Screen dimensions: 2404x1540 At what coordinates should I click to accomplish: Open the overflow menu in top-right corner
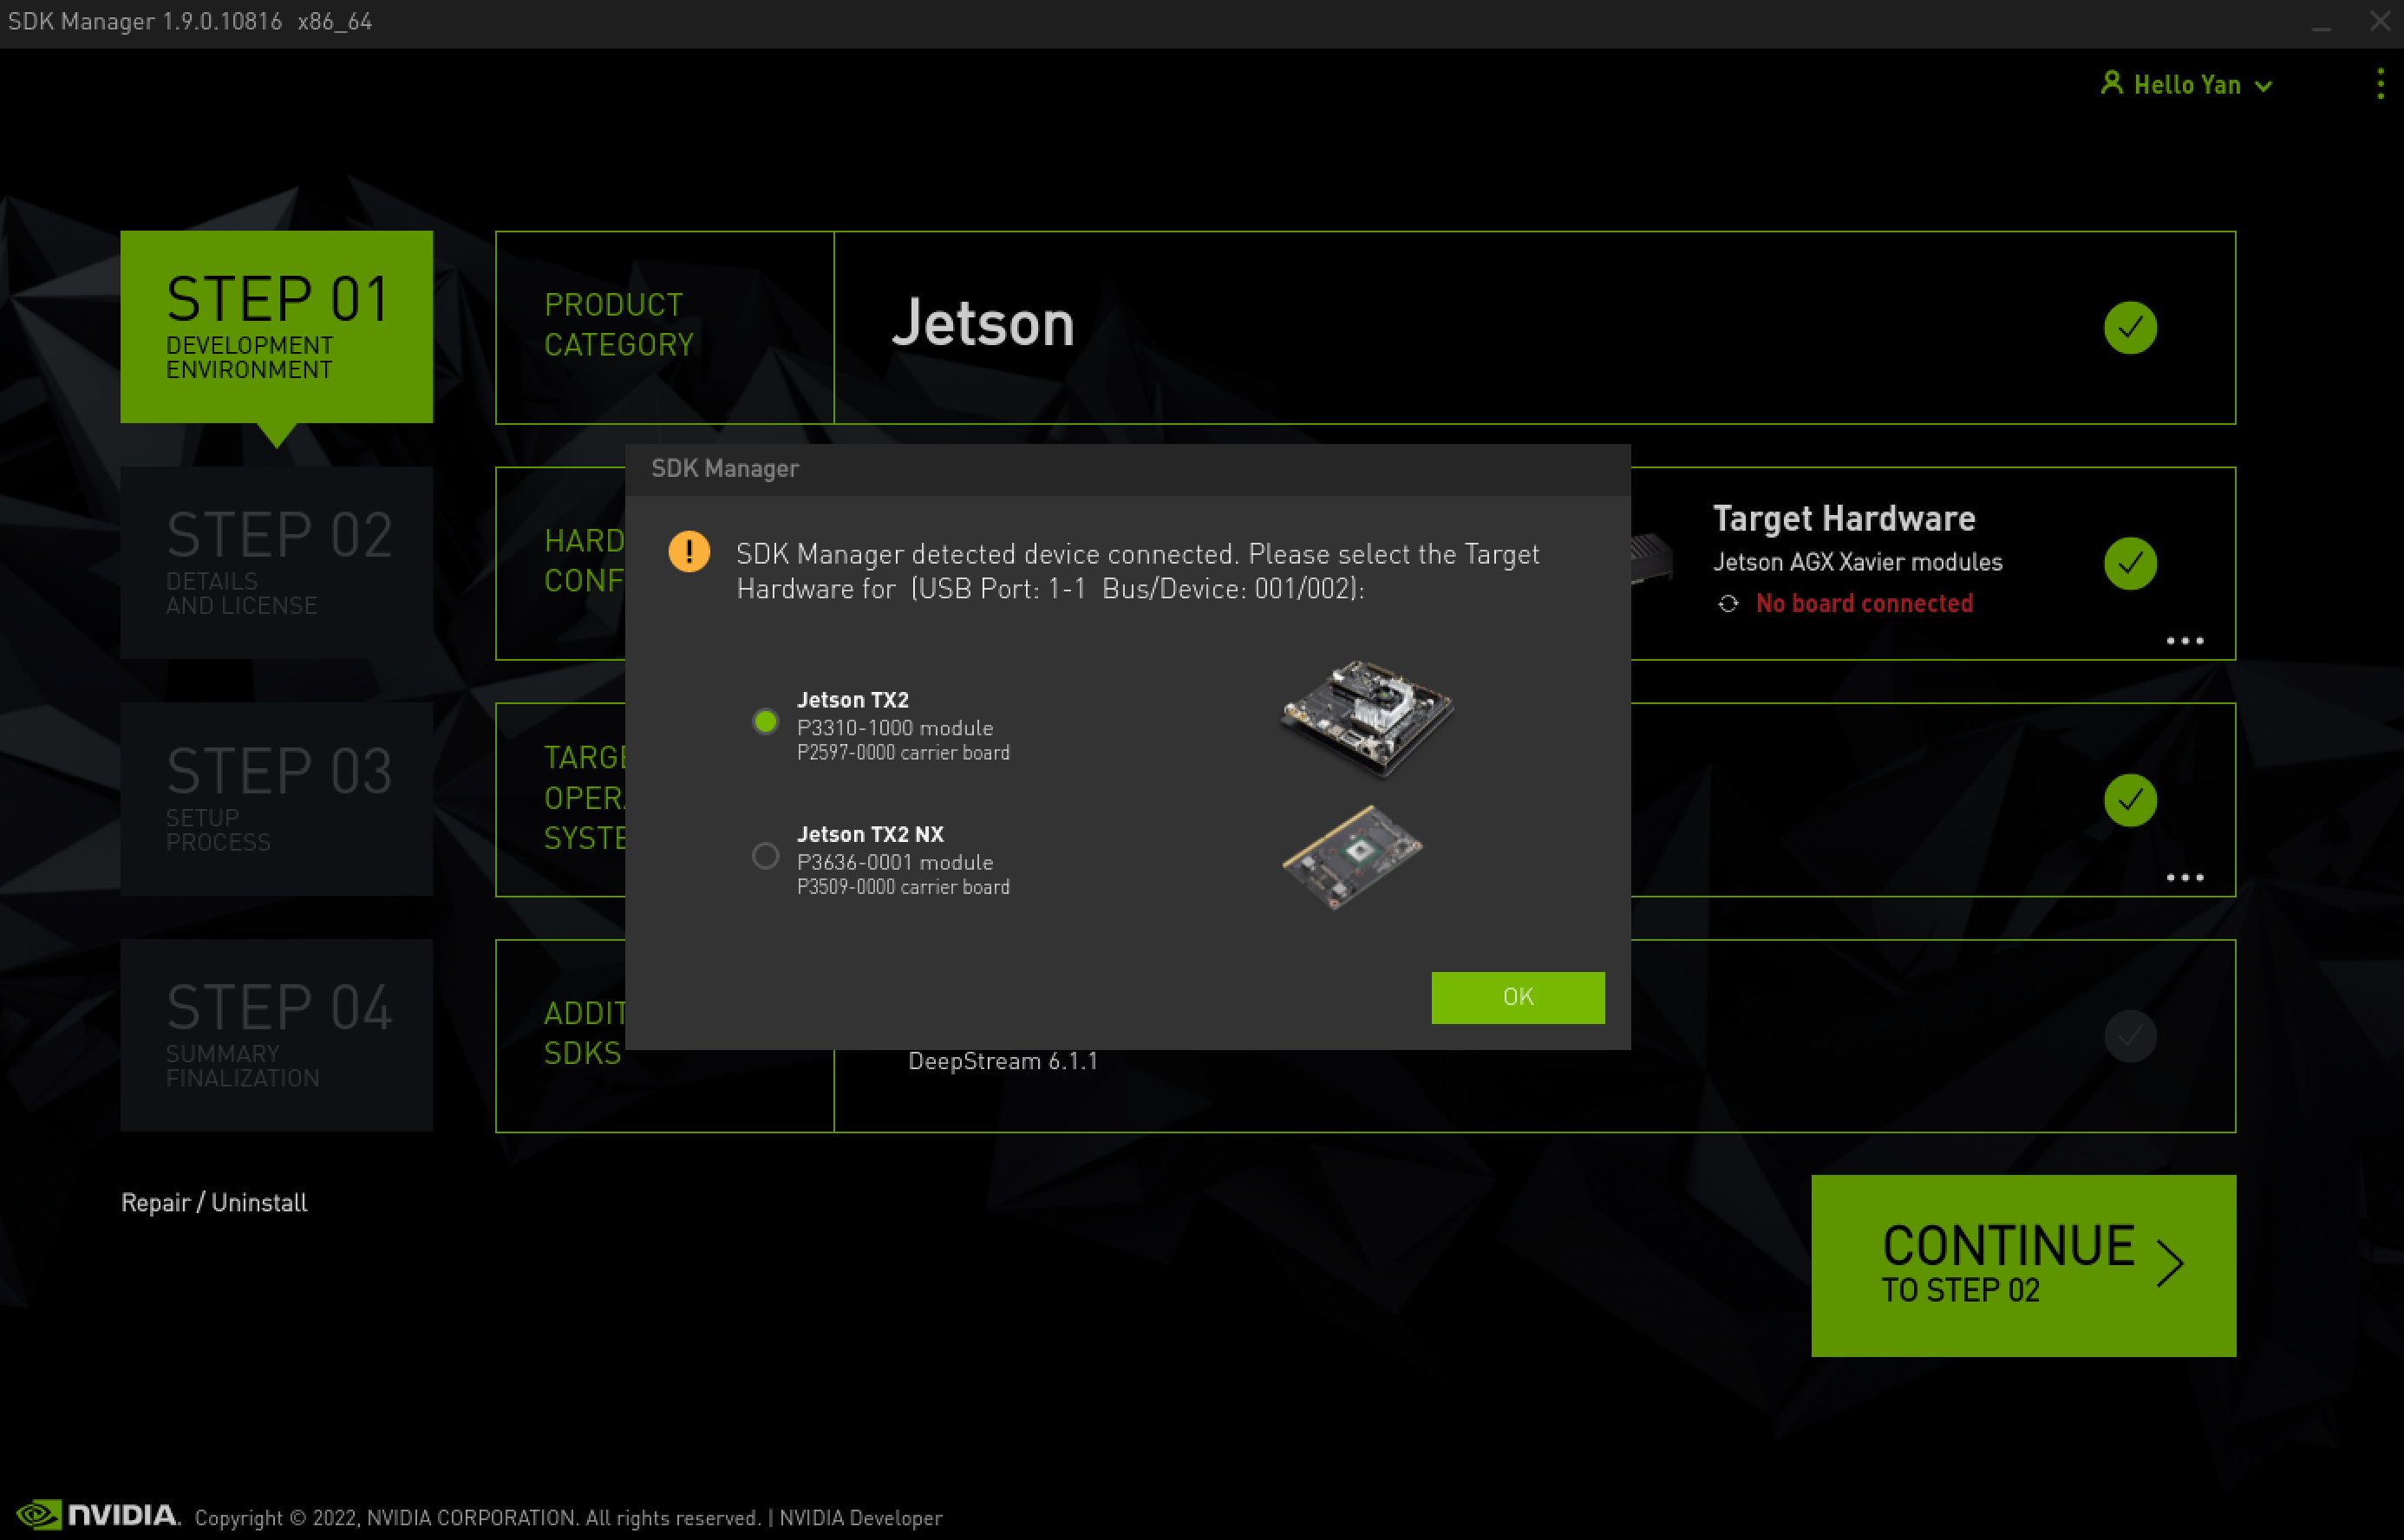pos(2379,84)
